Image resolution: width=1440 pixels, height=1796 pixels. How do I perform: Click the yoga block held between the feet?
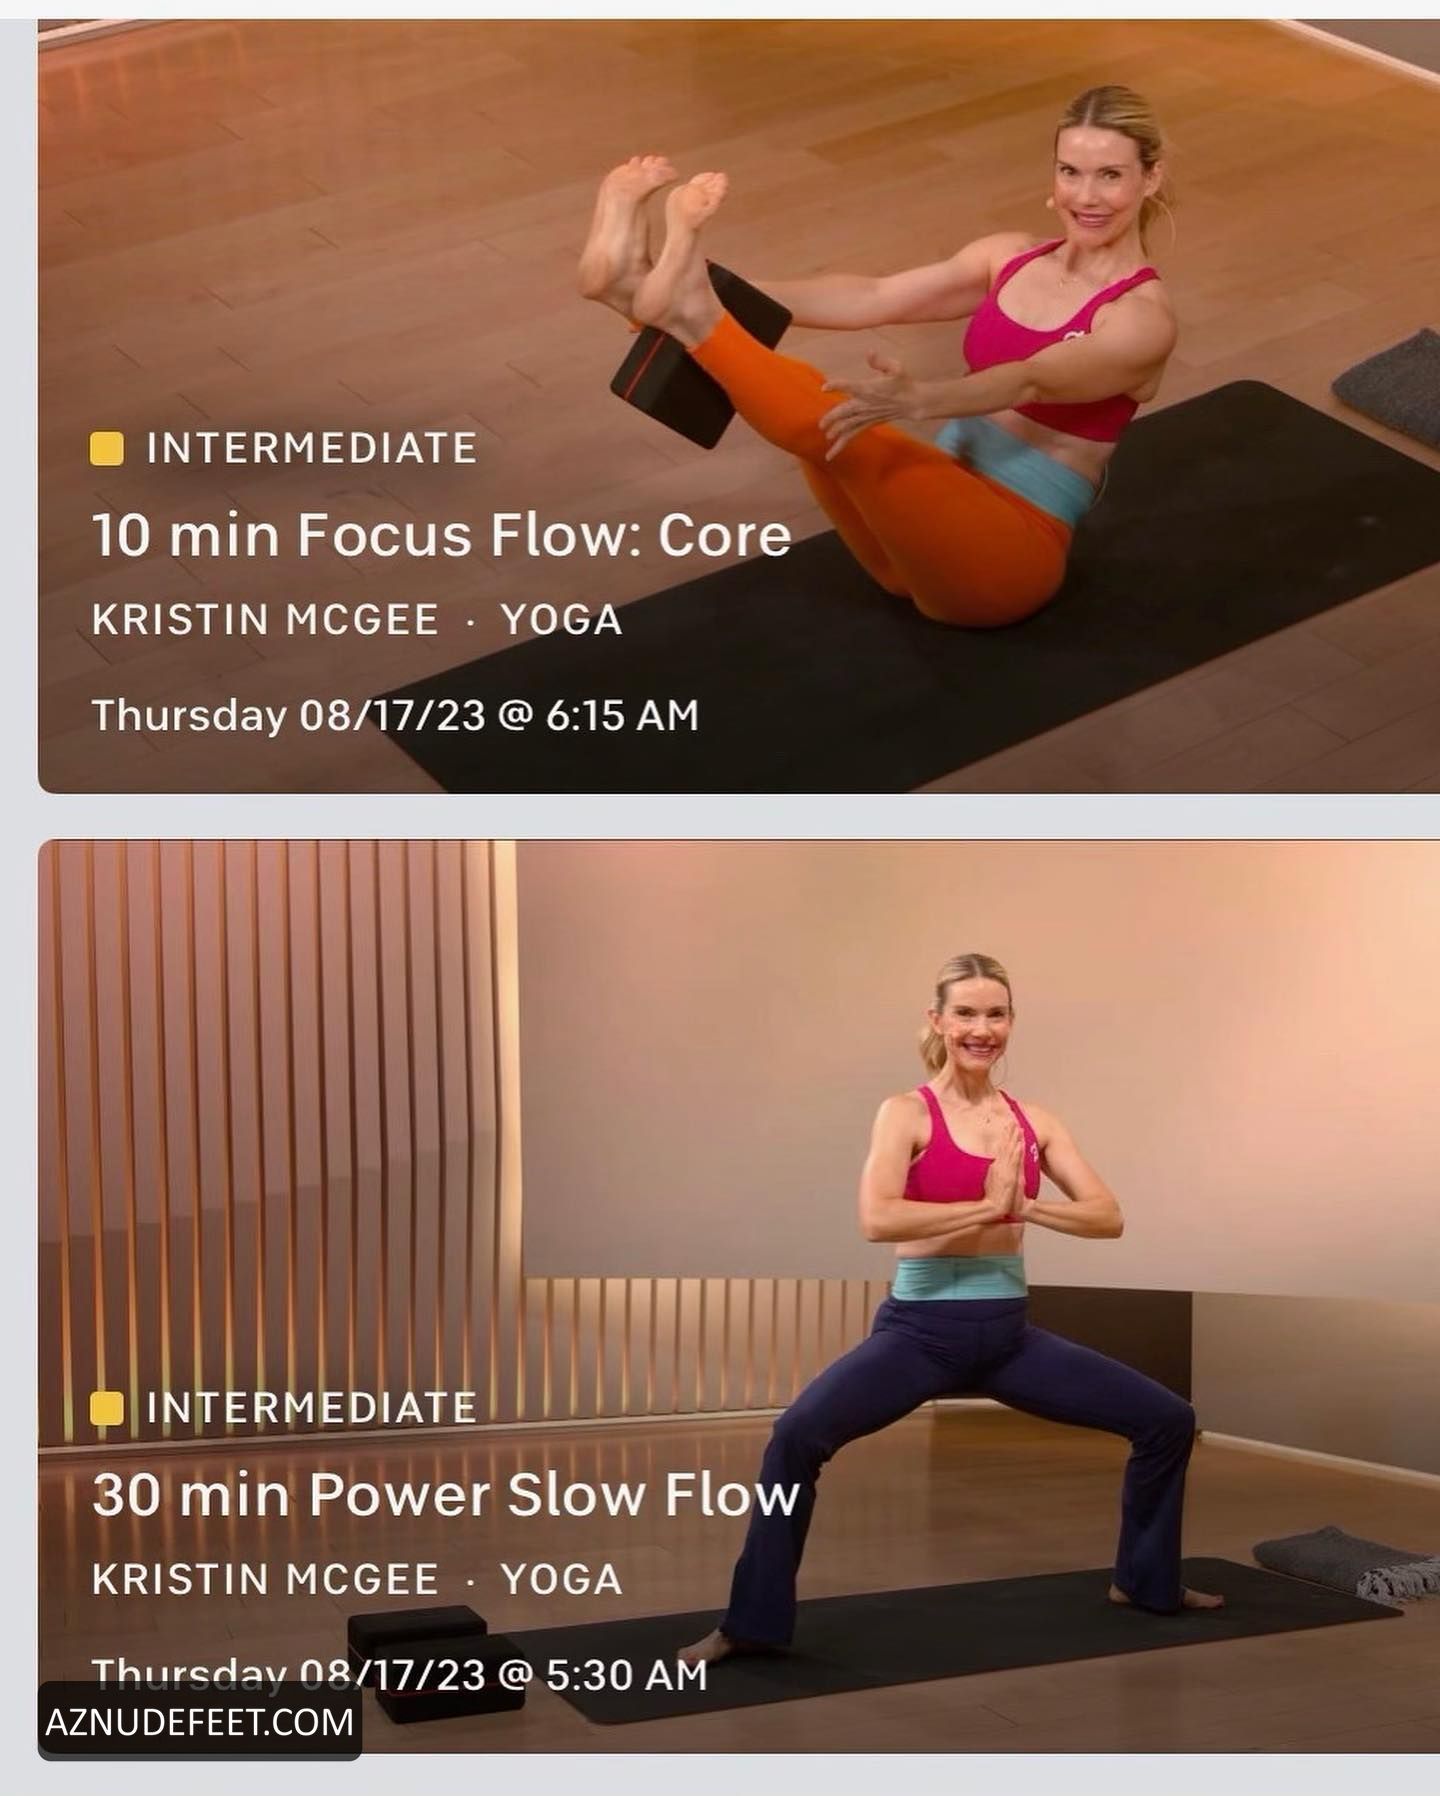click(700, 355)
